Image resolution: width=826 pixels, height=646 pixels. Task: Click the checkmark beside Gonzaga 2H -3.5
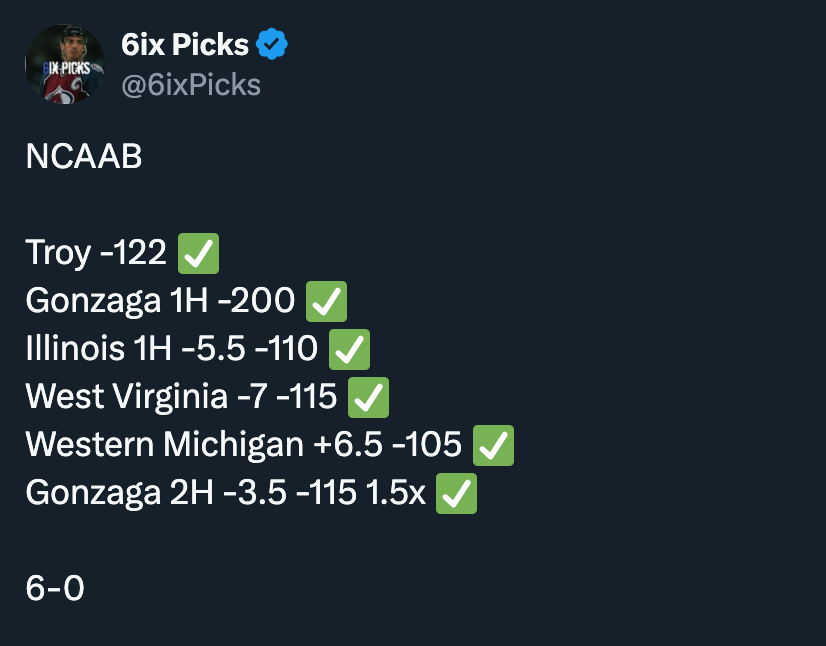coord(457,493)
